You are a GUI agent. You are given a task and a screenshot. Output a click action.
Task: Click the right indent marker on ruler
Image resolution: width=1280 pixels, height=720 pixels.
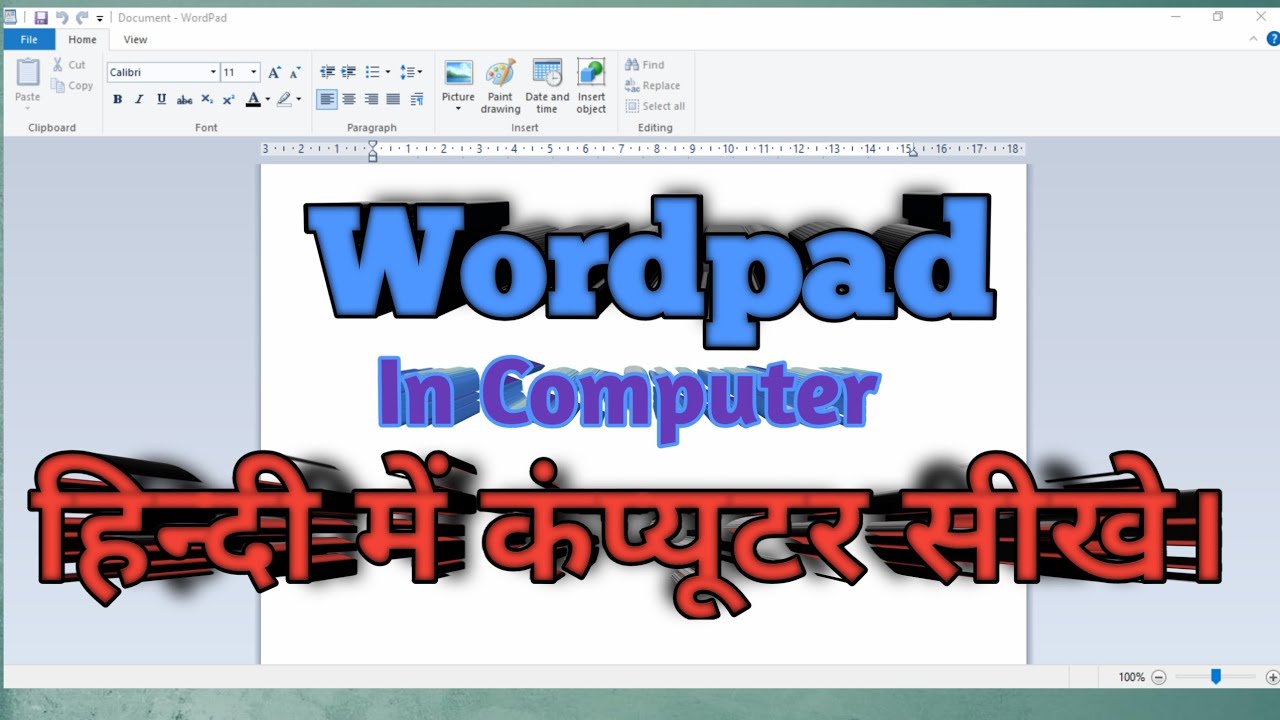tap(913, 152)
